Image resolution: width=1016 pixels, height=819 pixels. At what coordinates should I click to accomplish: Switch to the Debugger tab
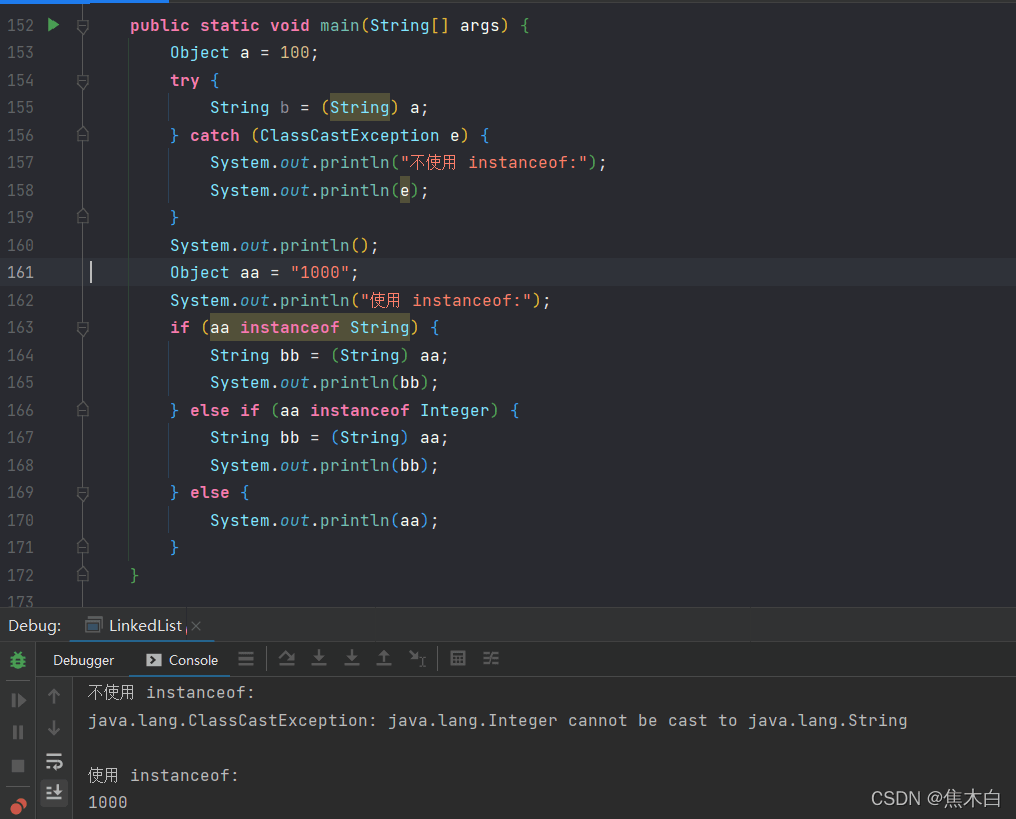(x=84, y=660)
